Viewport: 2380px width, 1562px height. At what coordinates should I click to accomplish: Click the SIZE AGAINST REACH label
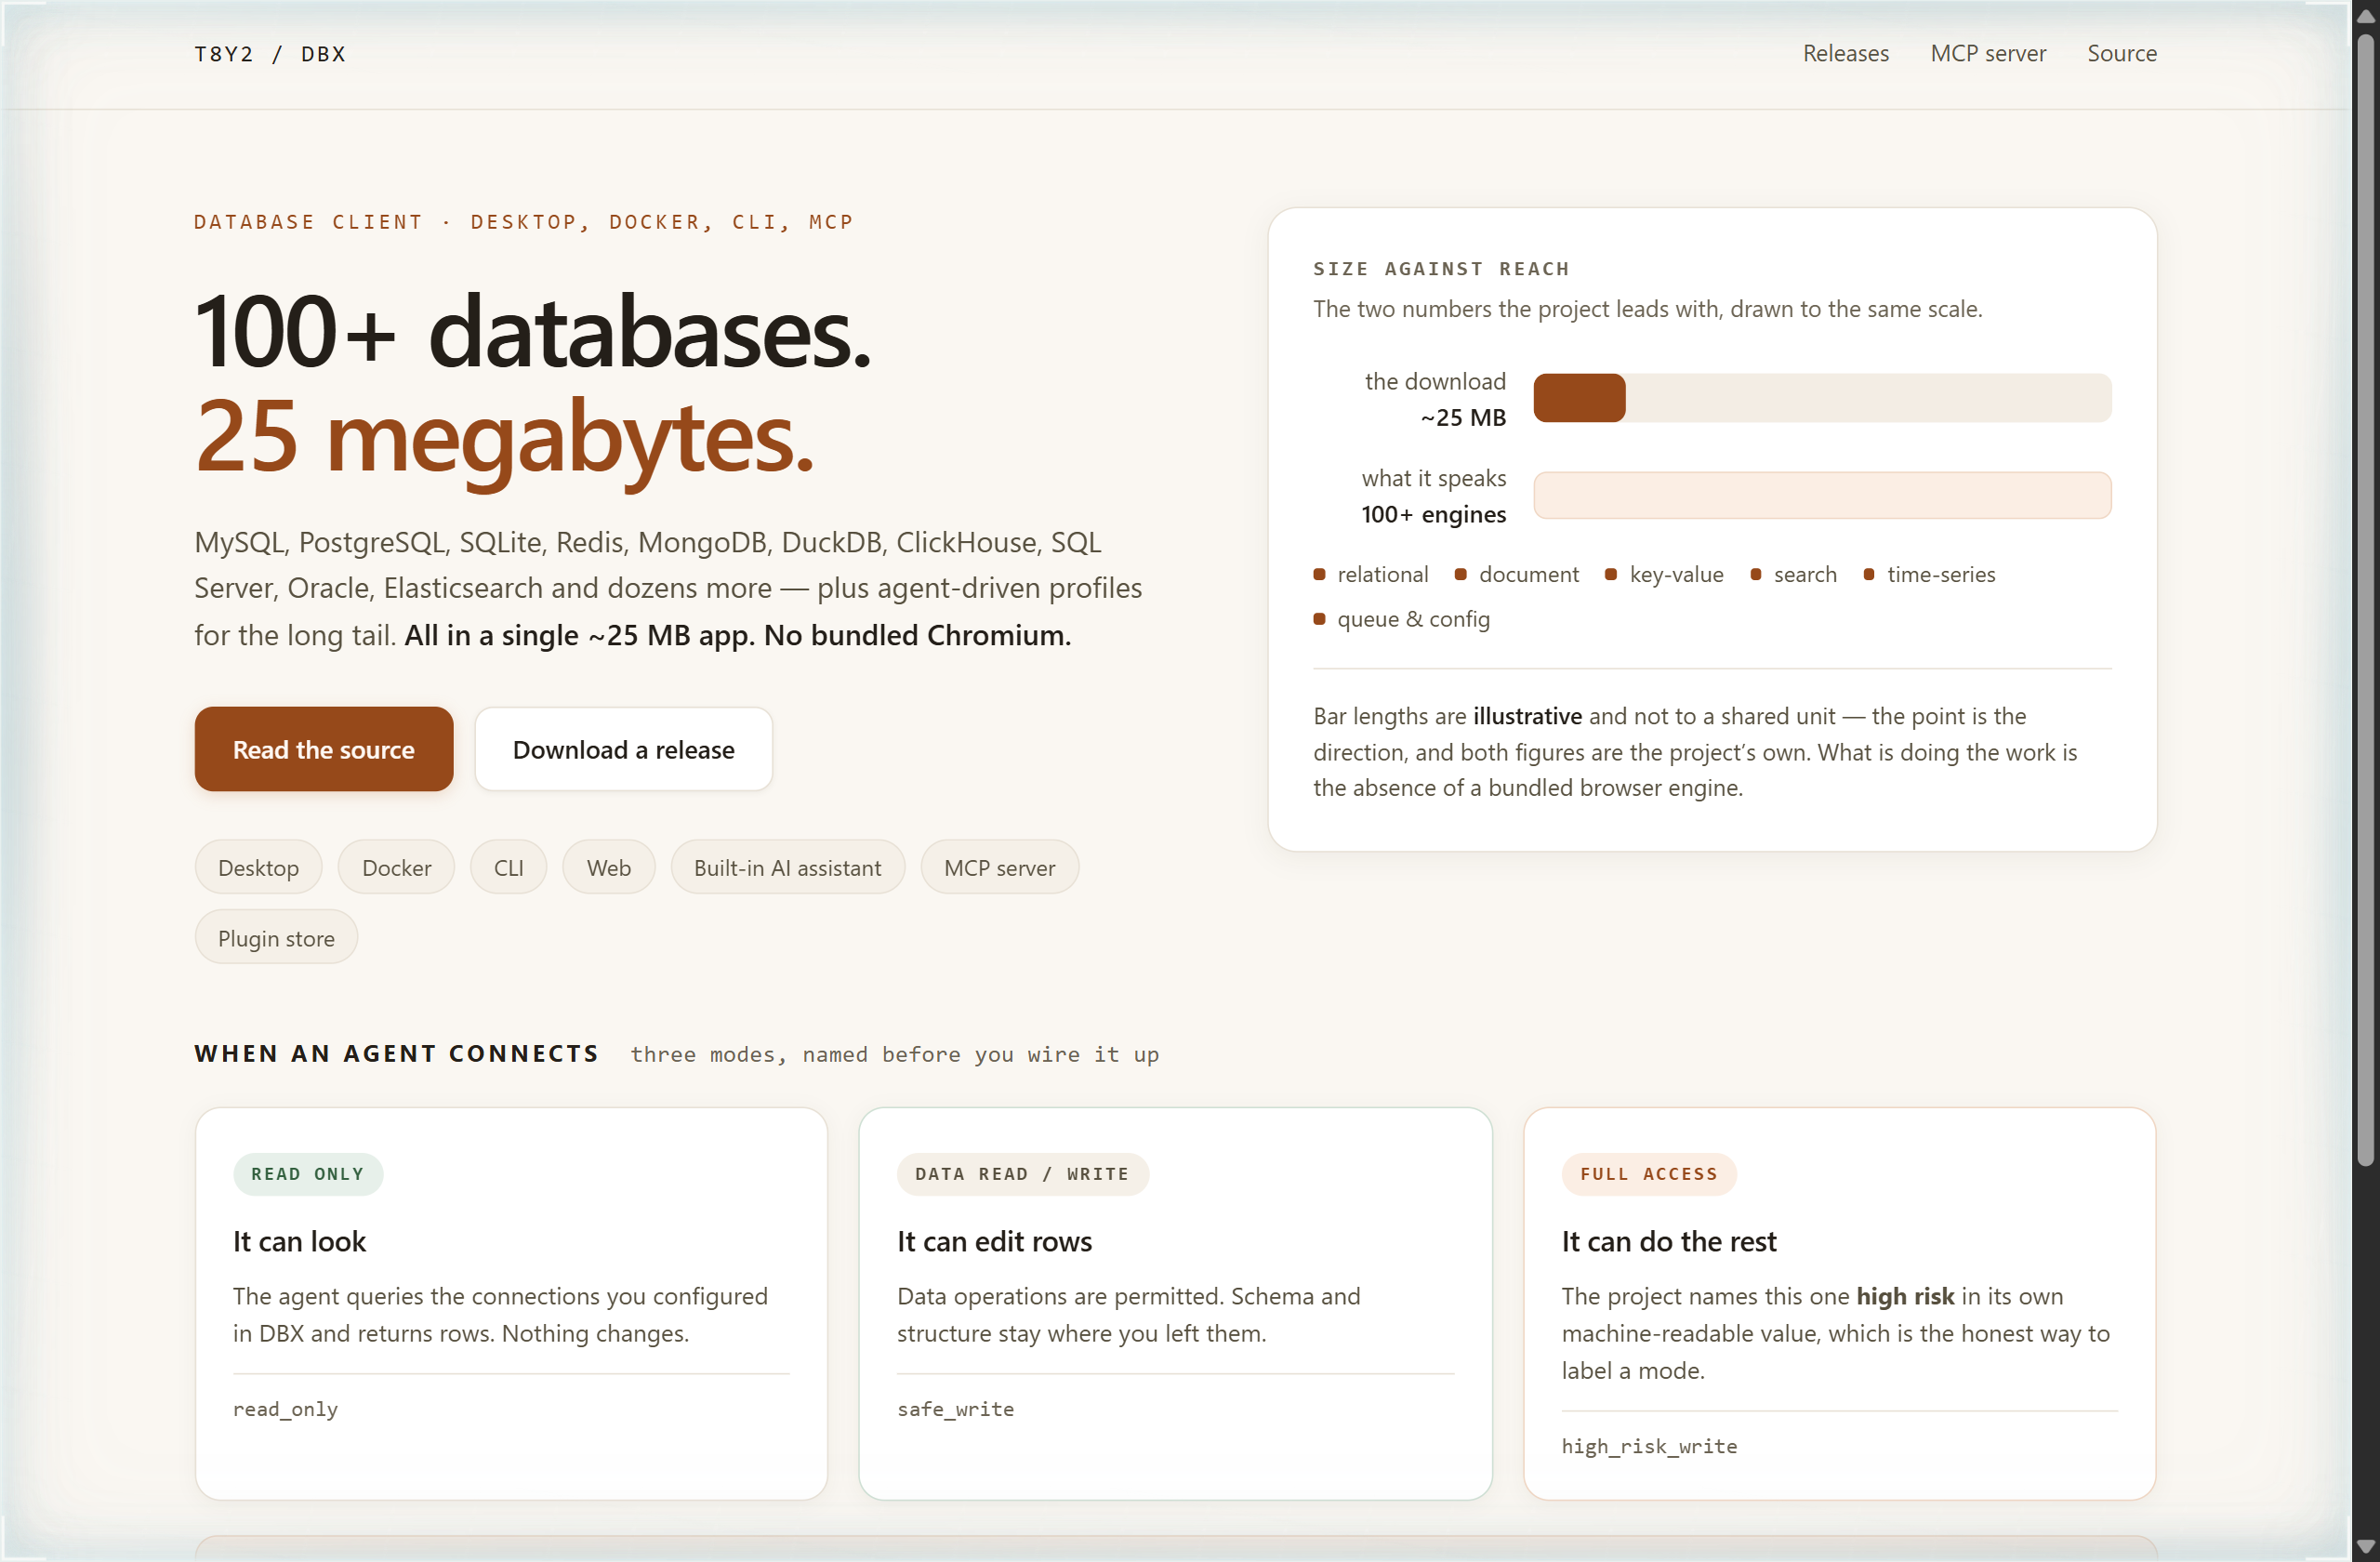[1441, 268]
